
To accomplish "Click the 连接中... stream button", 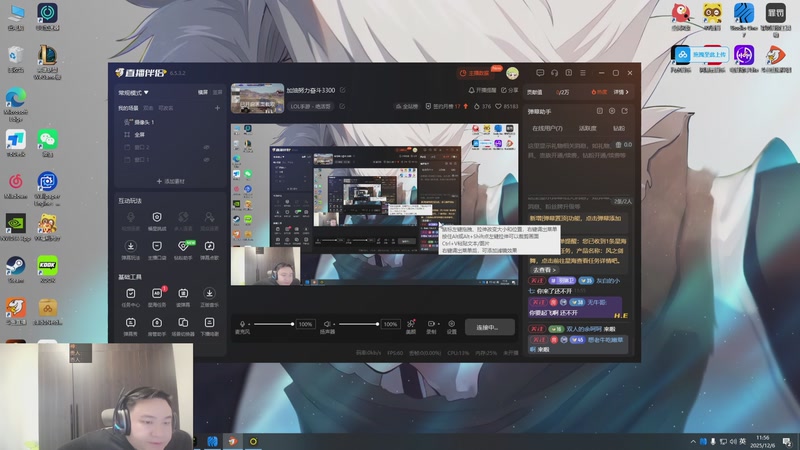I will pos(490,327).
